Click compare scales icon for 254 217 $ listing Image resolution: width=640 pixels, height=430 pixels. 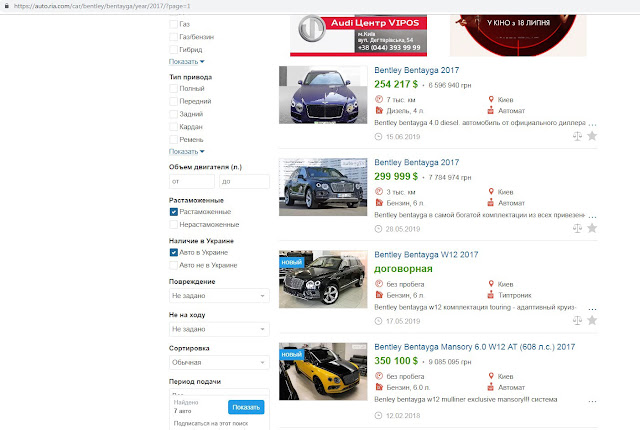click(x=577, y=135)
